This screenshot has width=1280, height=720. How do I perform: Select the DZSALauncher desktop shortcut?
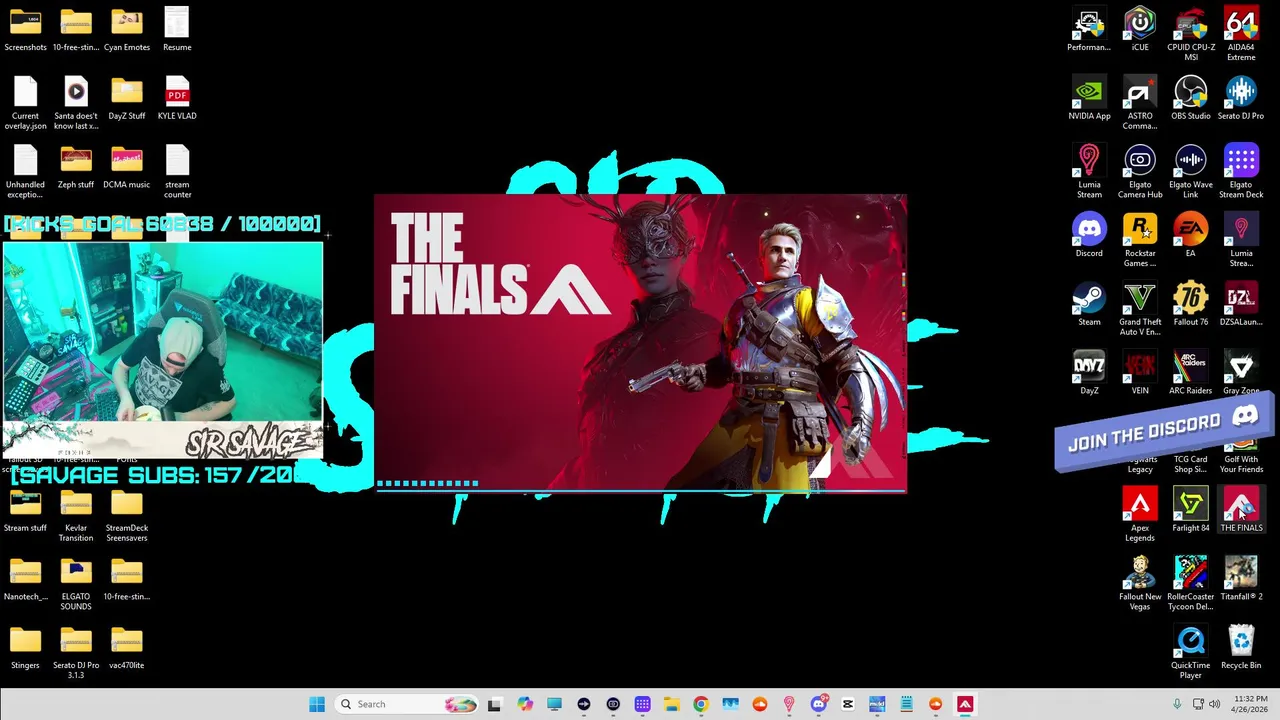[1241, 305]
